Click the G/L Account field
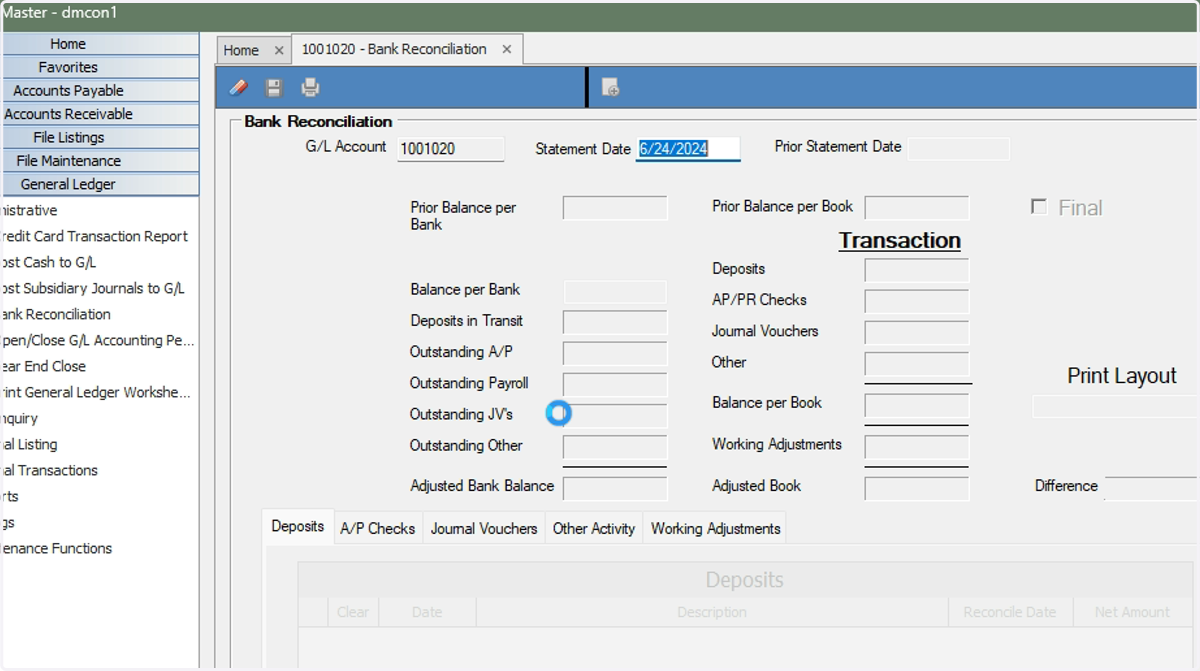Viewport: 1200px width, 671px height. (x=451, y=149)
